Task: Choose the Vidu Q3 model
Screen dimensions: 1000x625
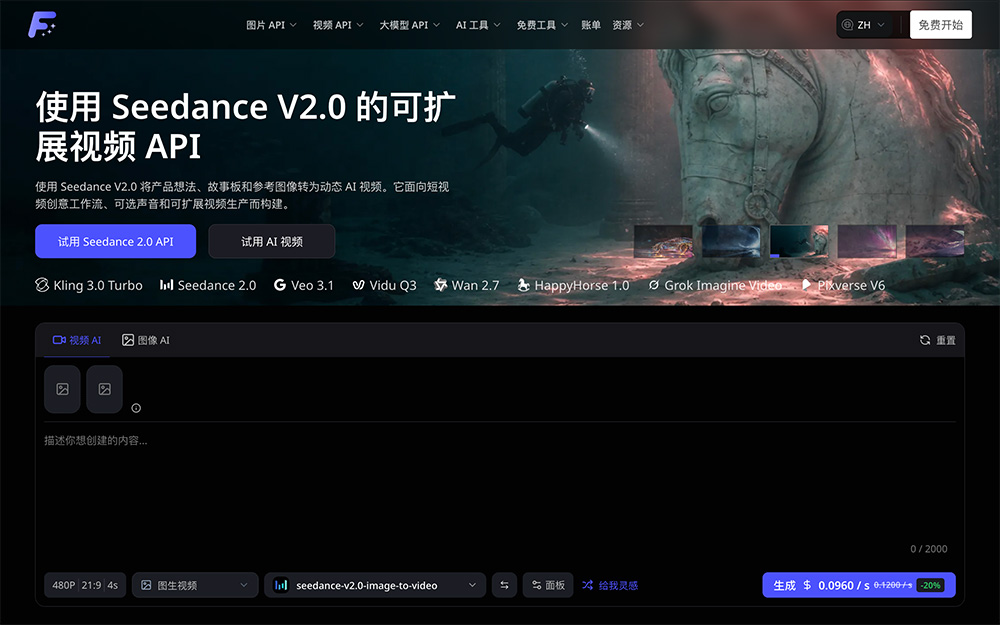Action: pos(385,285)
